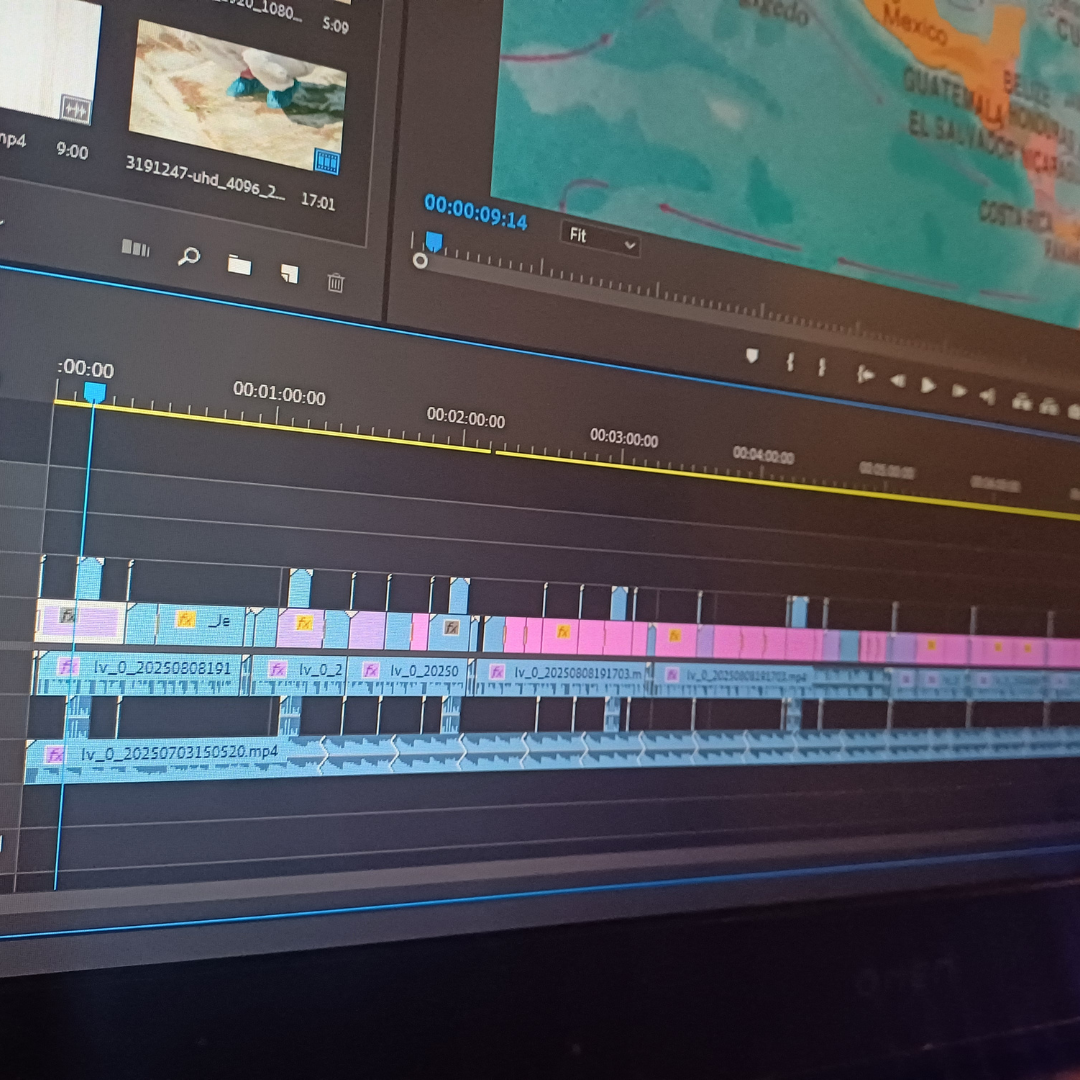
Task: Click the New Item icon in Project panel
Action: pos(289,273)
